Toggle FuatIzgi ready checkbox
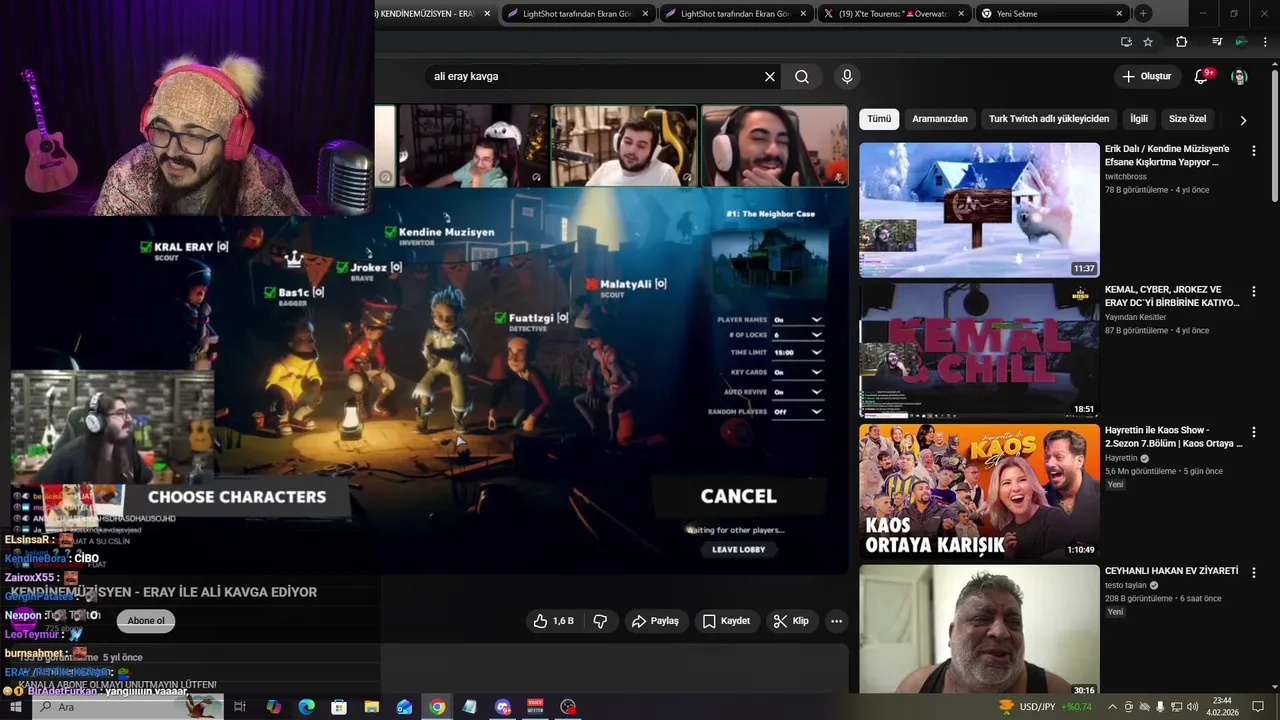The image size is (1280, 720). 501,318
